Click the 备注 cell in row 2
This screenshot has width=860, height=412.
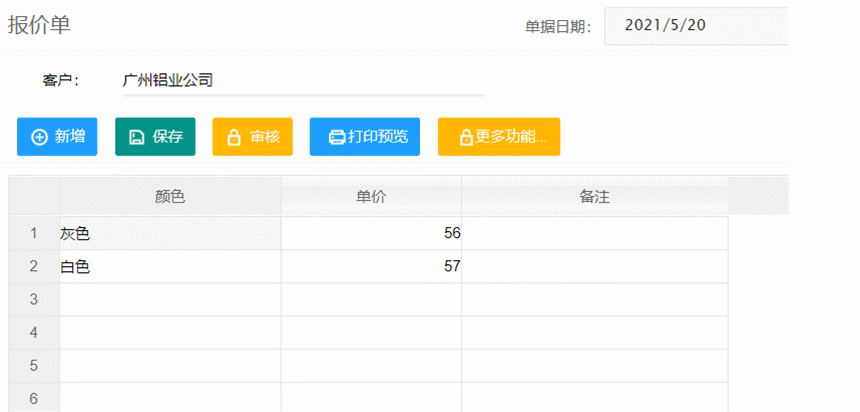(595, 267)
